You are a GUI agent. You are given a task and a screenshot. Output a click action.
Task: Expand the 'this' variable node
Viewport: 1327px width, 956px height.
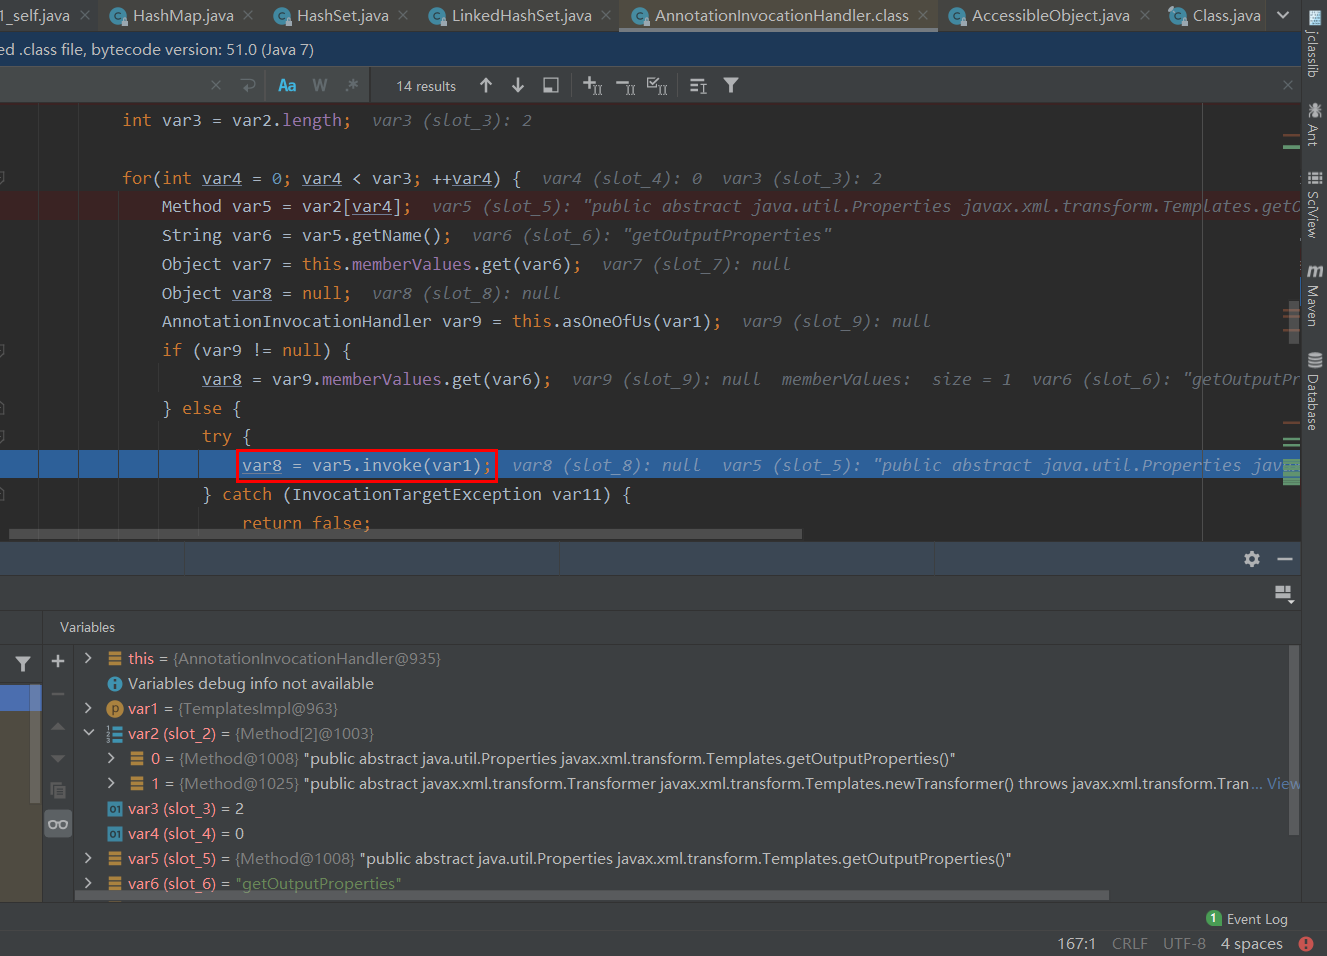point(88,658)
